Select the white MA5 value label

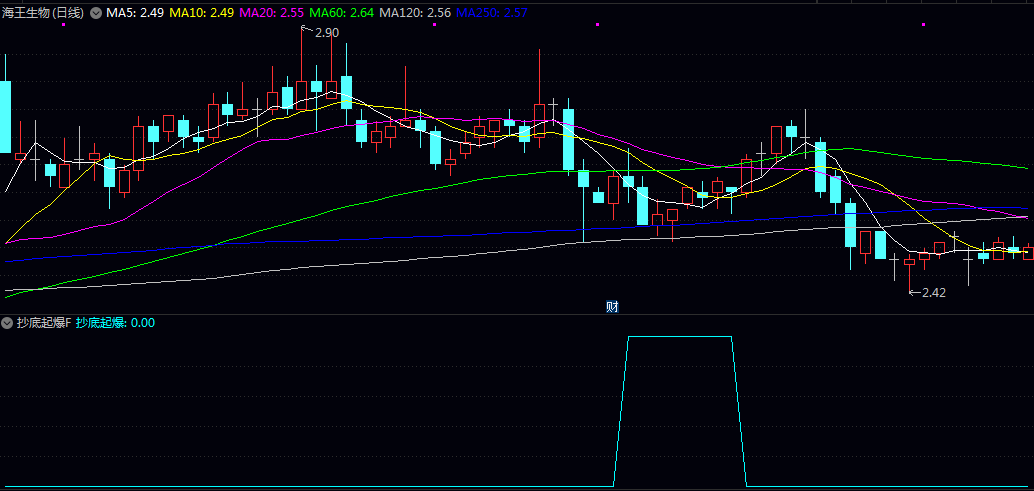(135, 13)
